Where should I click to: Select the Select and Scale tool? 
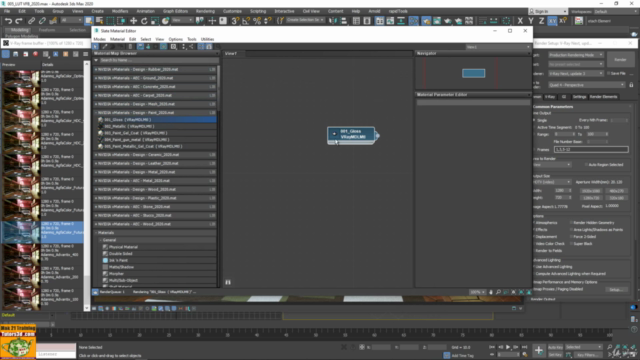[155, 21]
